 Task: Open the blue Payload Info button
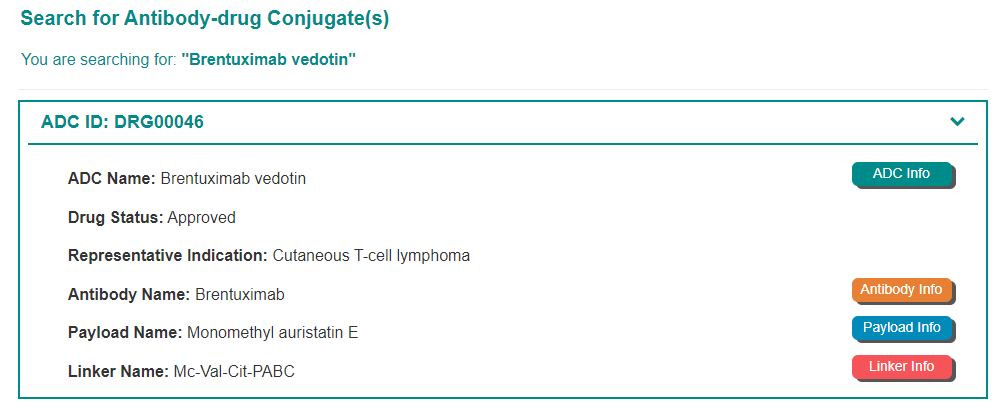902,328
